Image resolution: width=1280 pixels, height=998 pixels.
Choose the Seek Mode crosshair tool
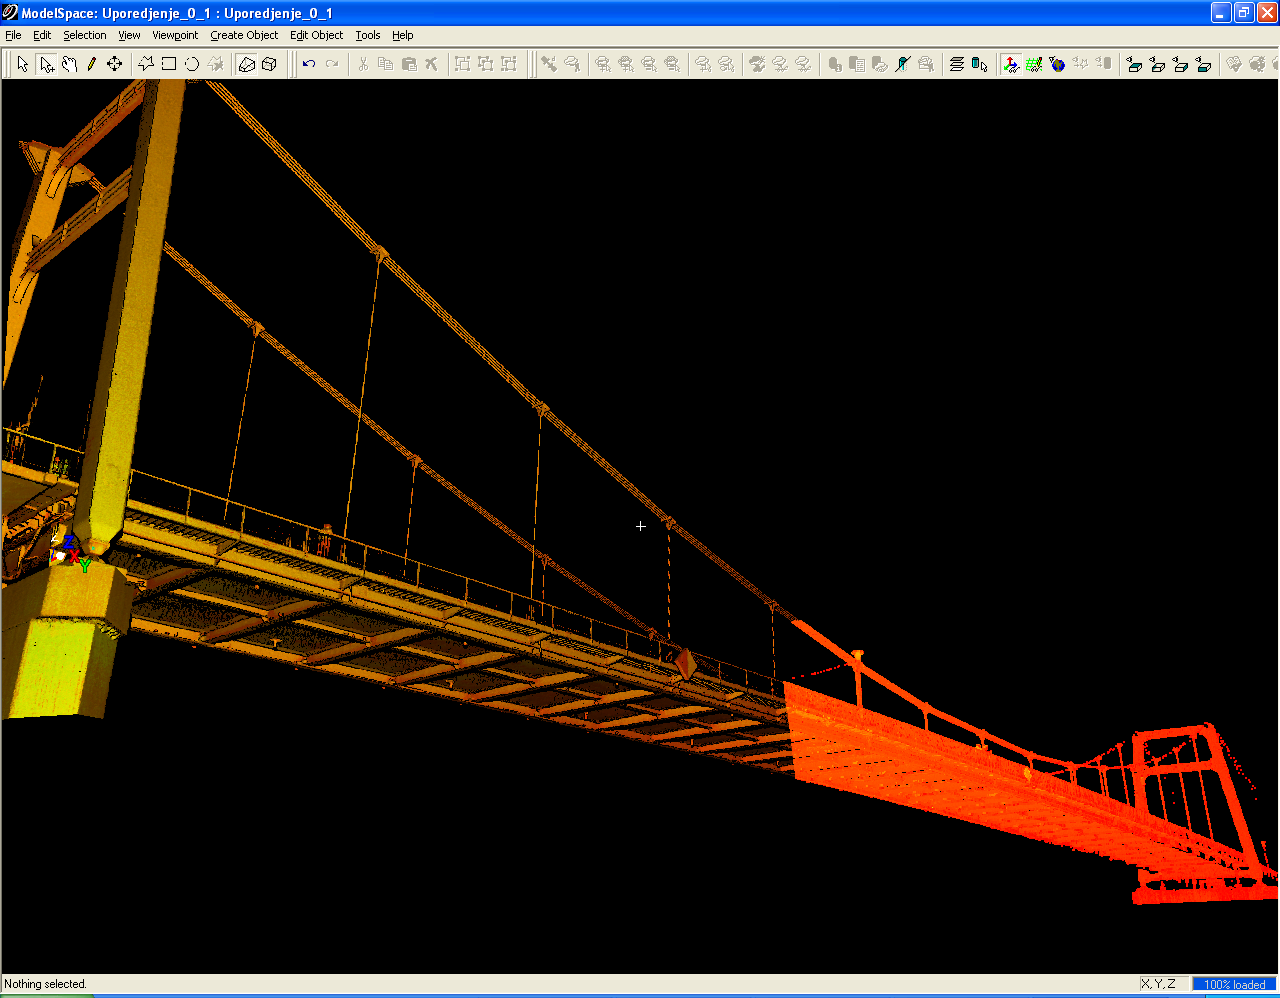pyautogui.click(x=115, y=64)
